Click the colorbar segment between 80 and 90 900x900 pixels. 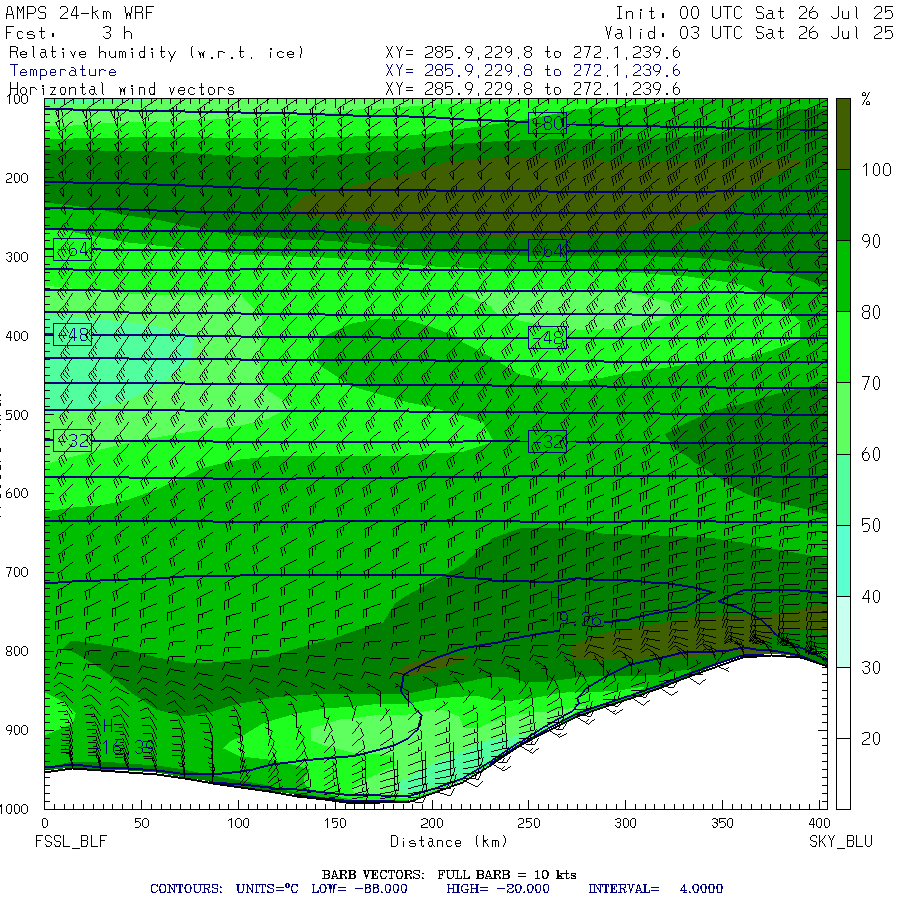(x=843, y=276)
